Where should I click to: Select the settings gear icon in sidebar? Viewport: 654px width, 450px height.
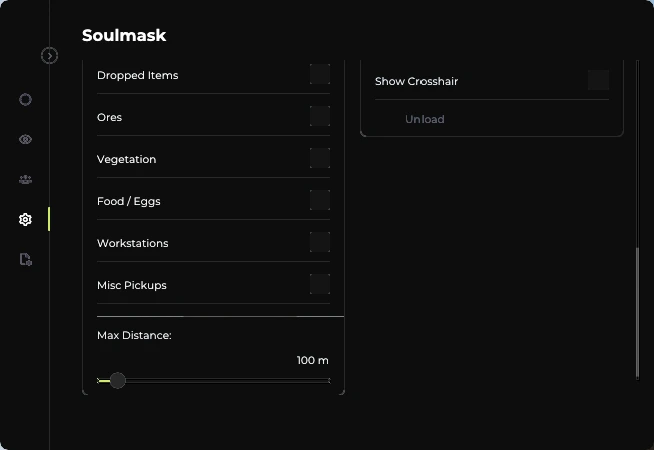(x=25, y=219)
